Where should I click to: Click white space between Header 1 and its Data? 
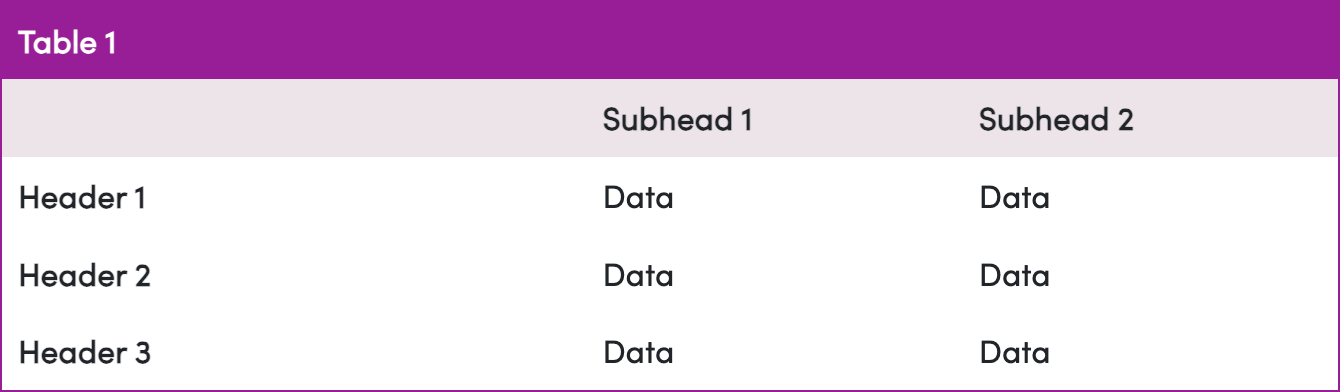click(x=374, y=198)
